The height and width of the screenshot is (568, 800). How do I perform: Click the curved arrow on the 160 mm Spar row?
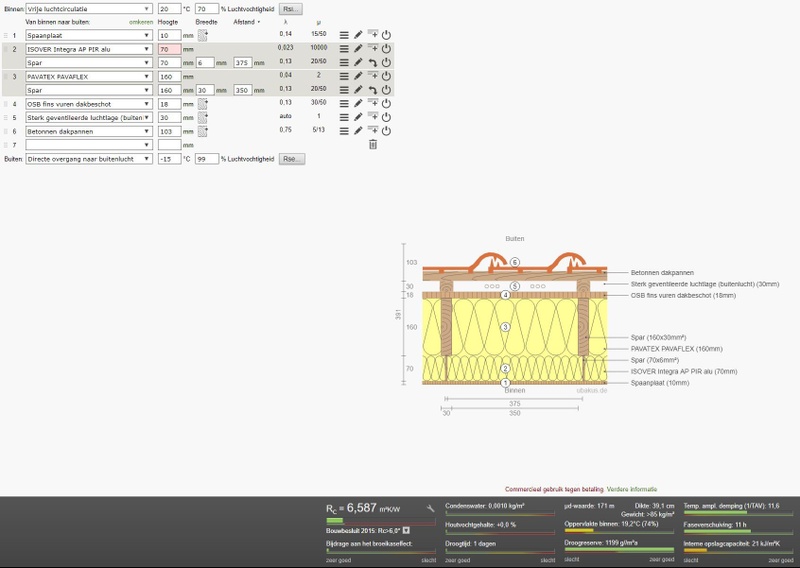tap(373, 90)
